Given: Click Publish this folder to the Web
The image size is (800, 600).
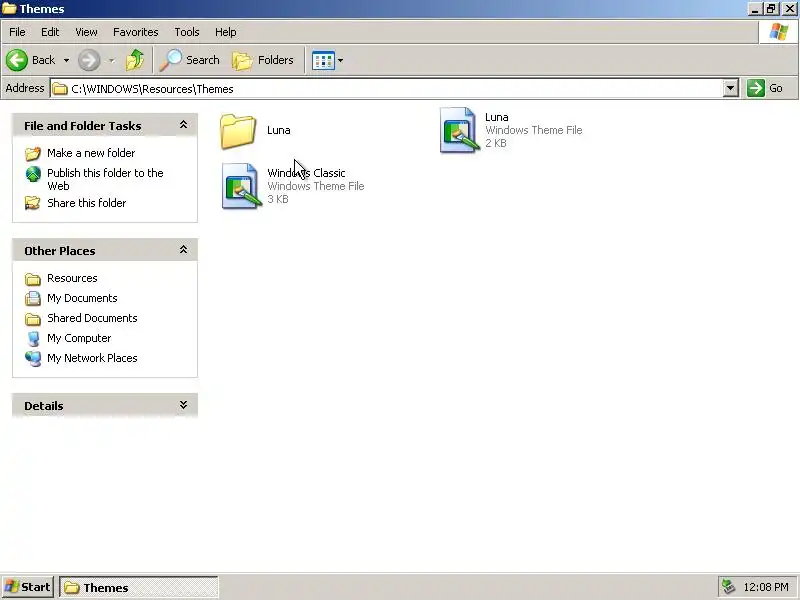Looking at the screenshot, I should point(105,179).
